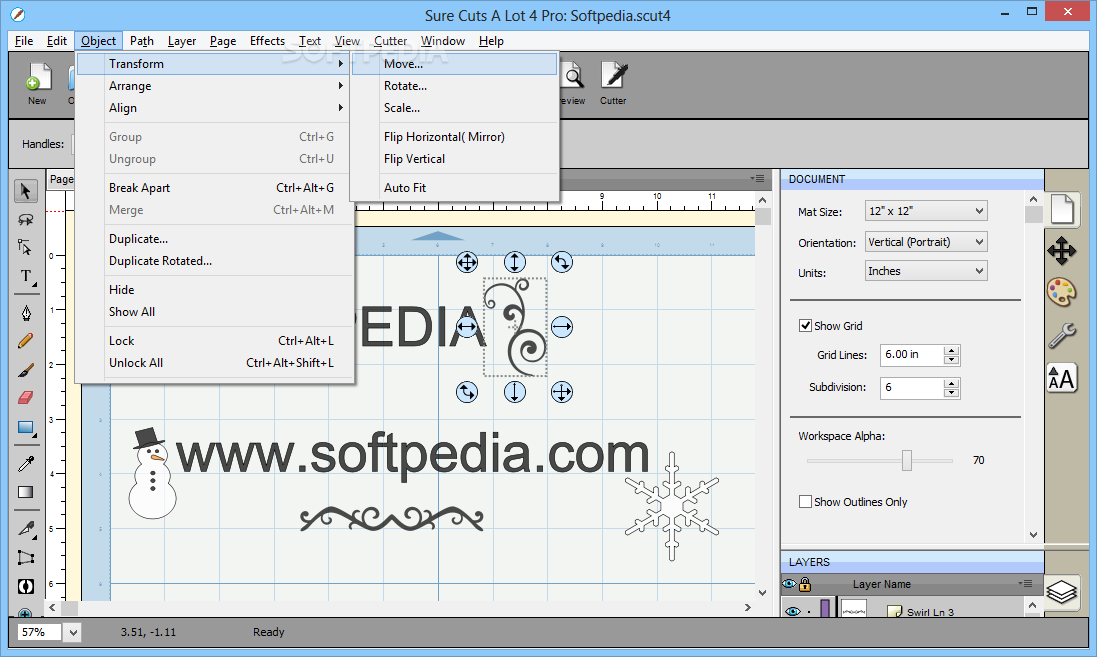The width and height of the screenshot is (1097, 657).
Task: Select the Pen draw tool
Action: [x=26, y=312]
